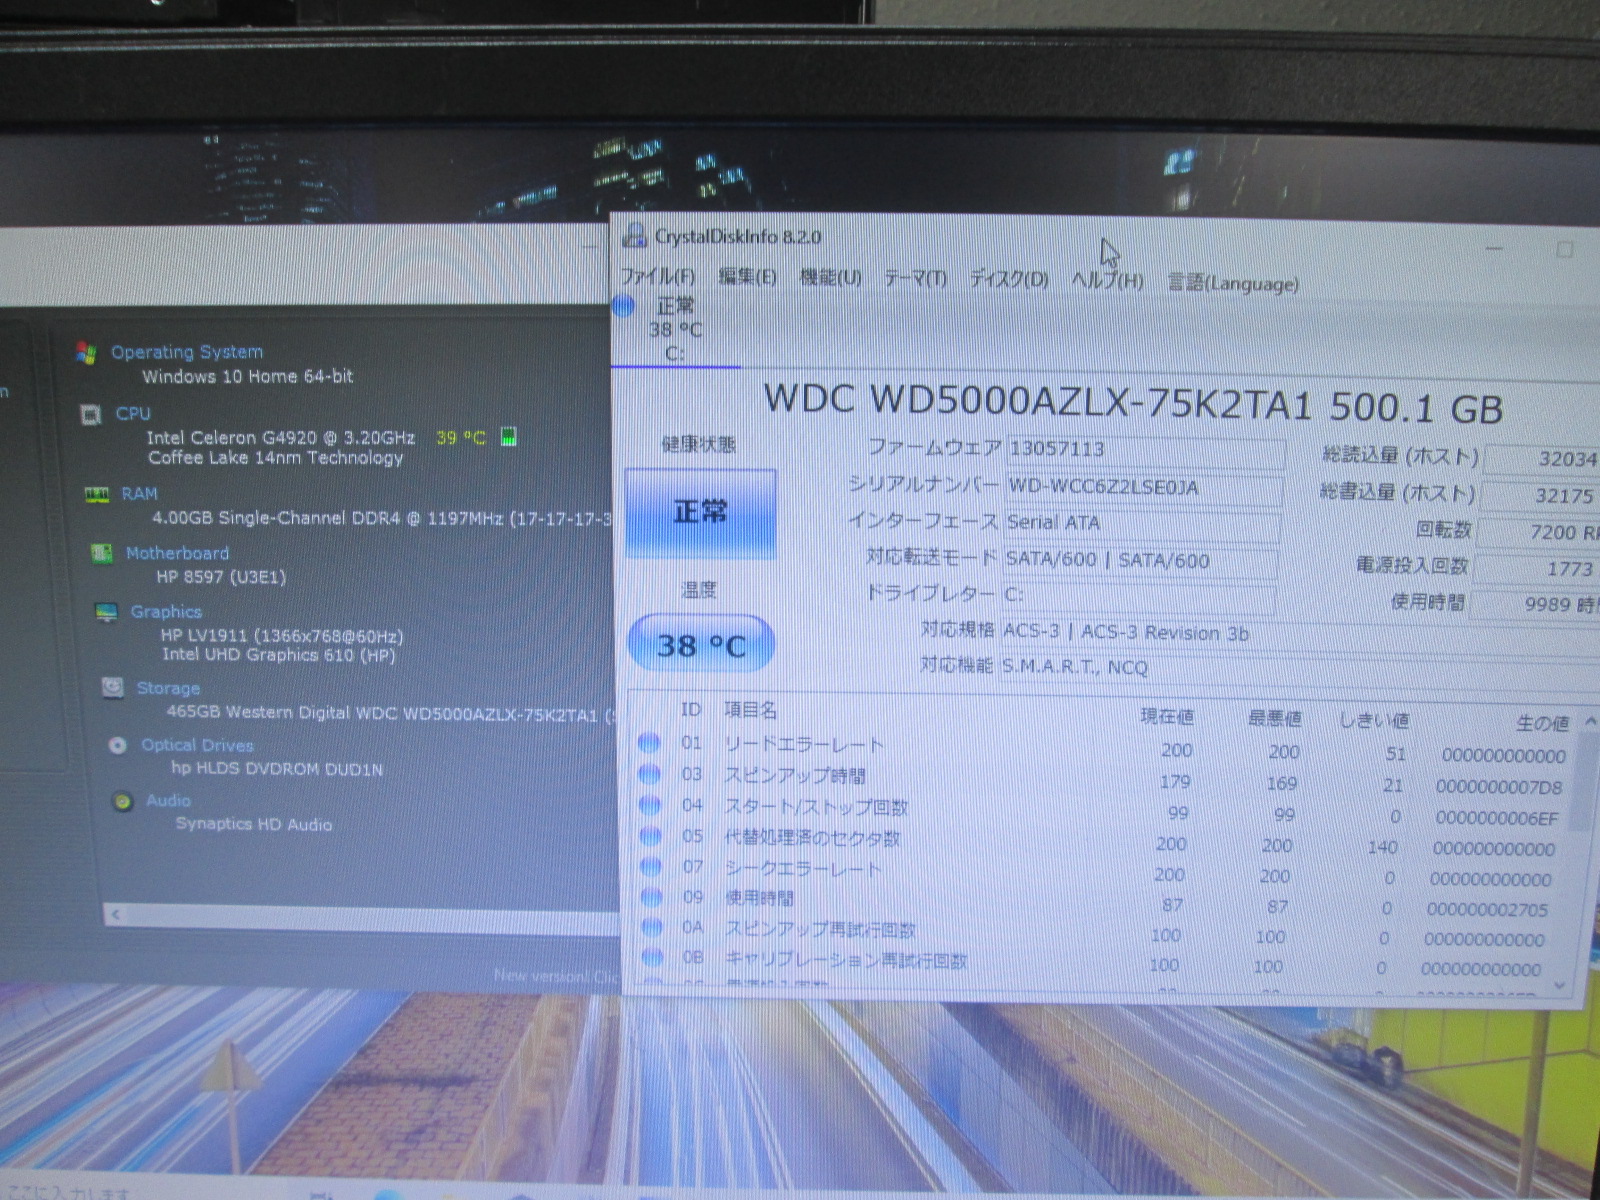The width and height of the screenshot is (1600, 1200).
Task: Click the Graphics monitor icon
Action: [106, 612]
